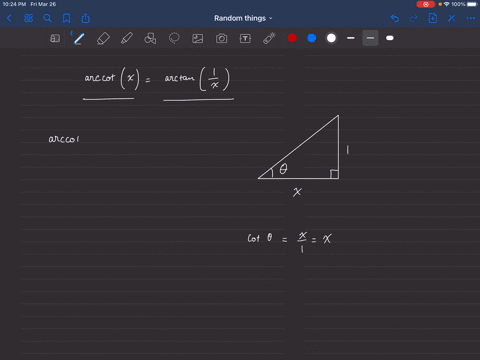The width and height of the screenshot is (480, 360).
Task: Select the Shapes tool
Action: coord(150,38)
